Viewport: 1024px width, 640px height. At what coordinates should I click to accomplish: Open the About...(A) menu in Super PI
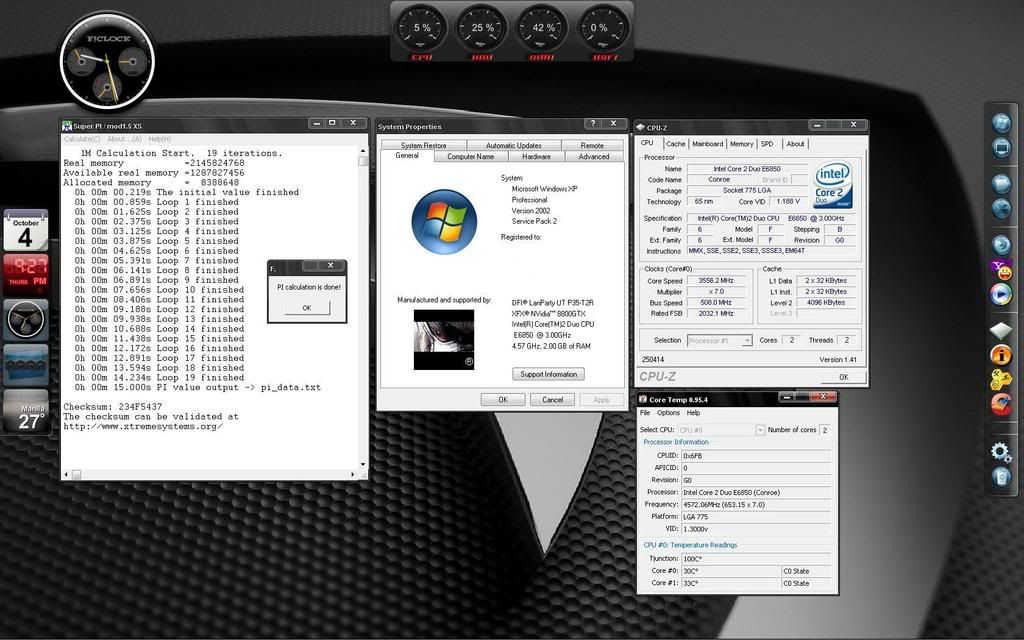124,139
